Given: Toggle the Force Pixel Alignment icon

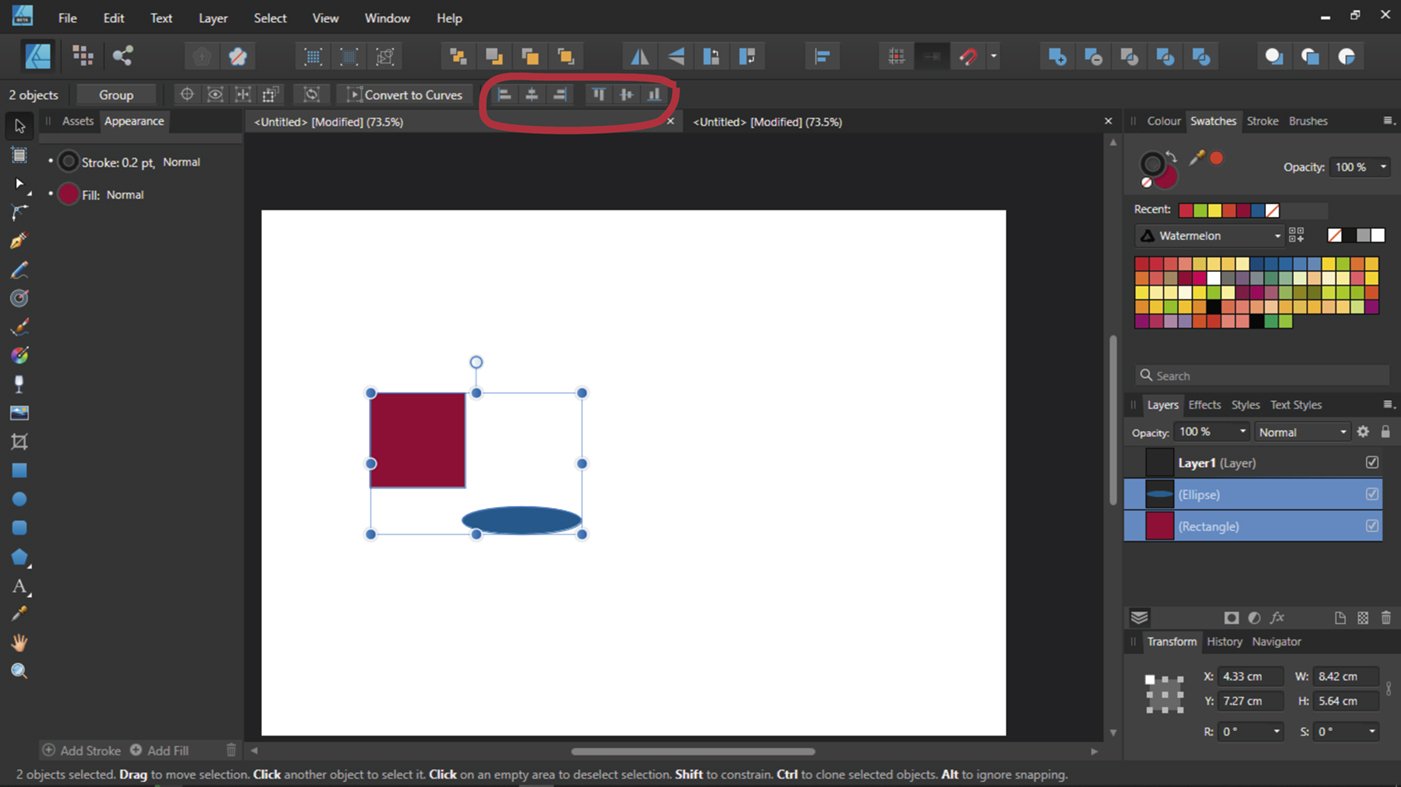Looking at the screenshot, I should (x=896, y=57).
